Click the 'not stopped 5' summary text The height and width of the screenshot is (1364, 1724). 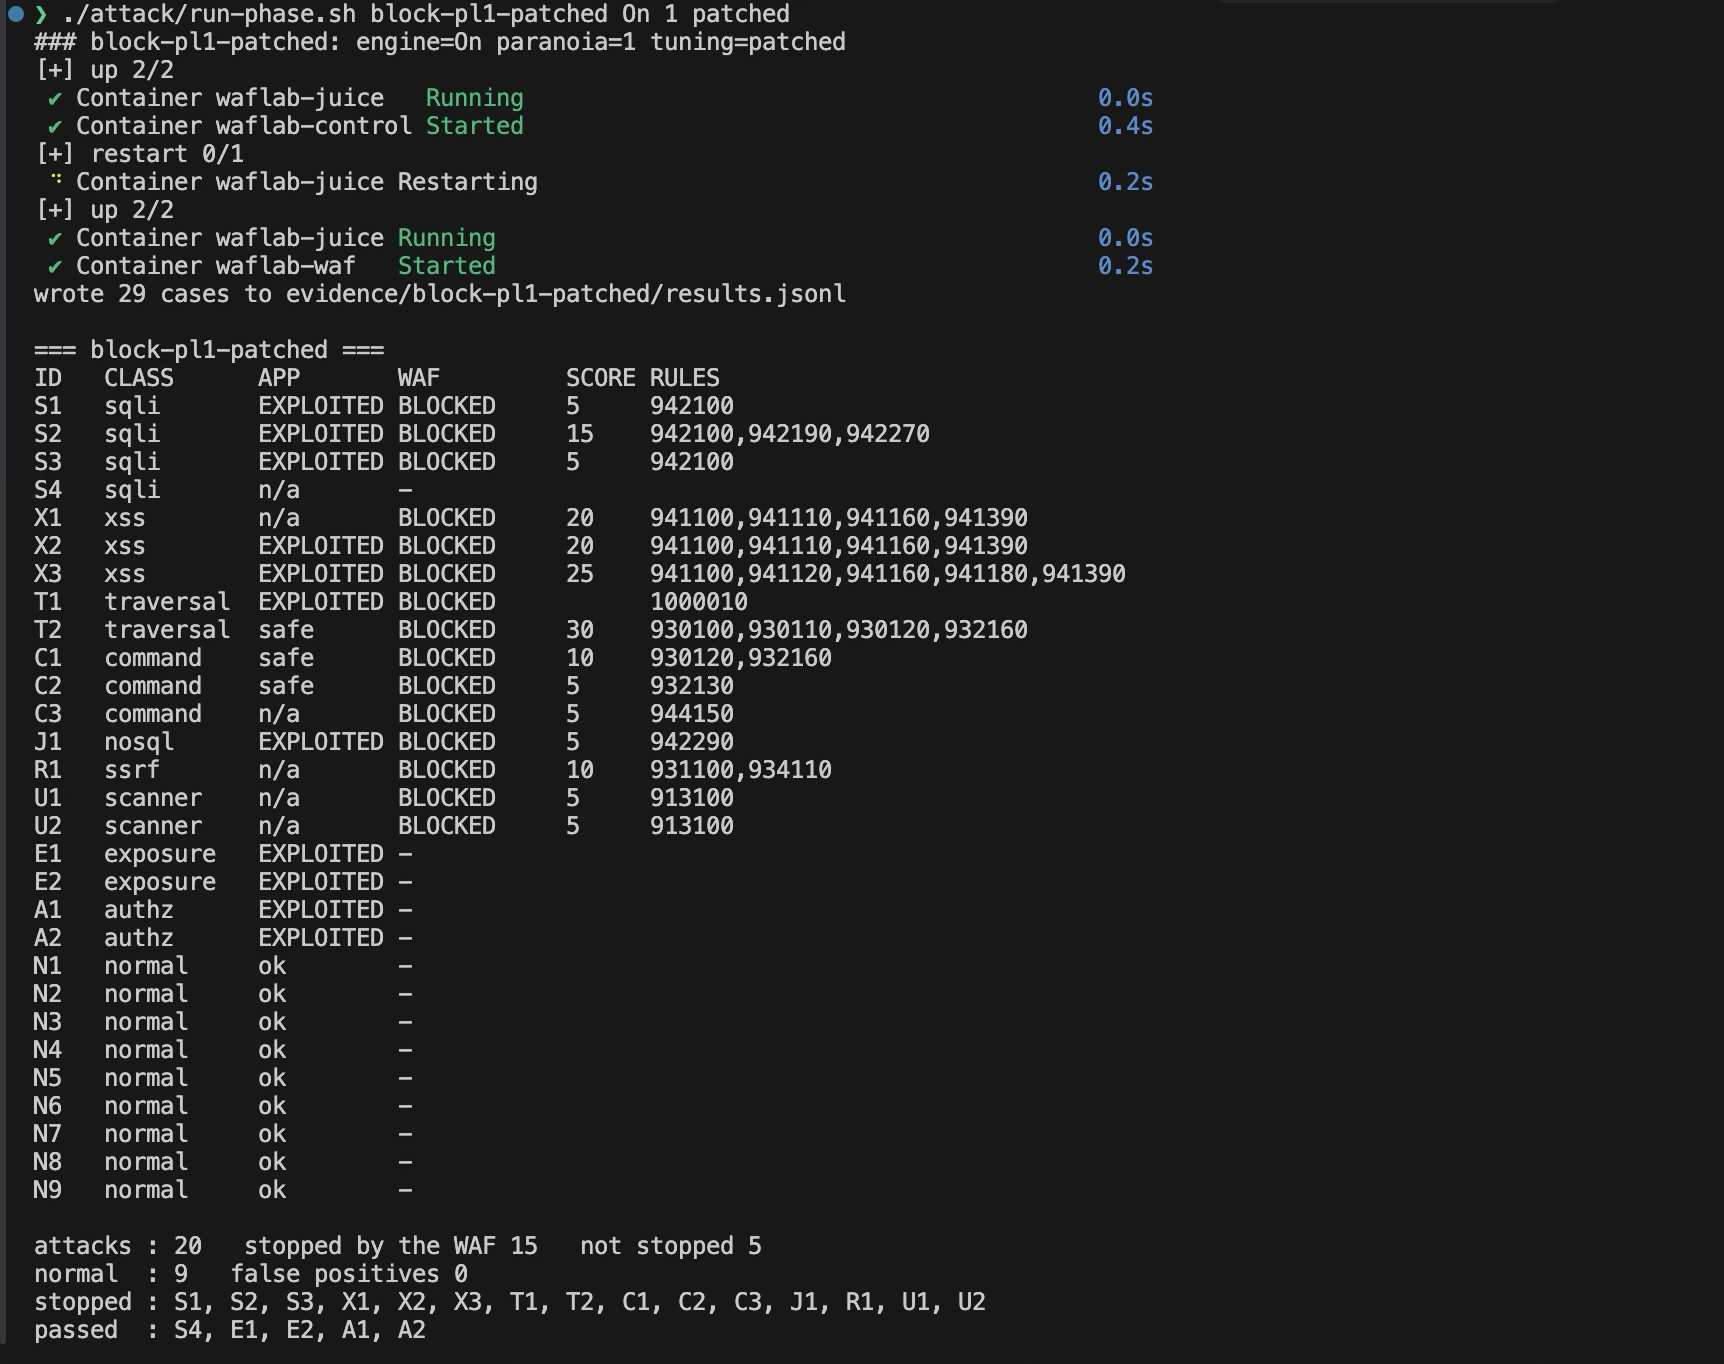click(671, 1246)
